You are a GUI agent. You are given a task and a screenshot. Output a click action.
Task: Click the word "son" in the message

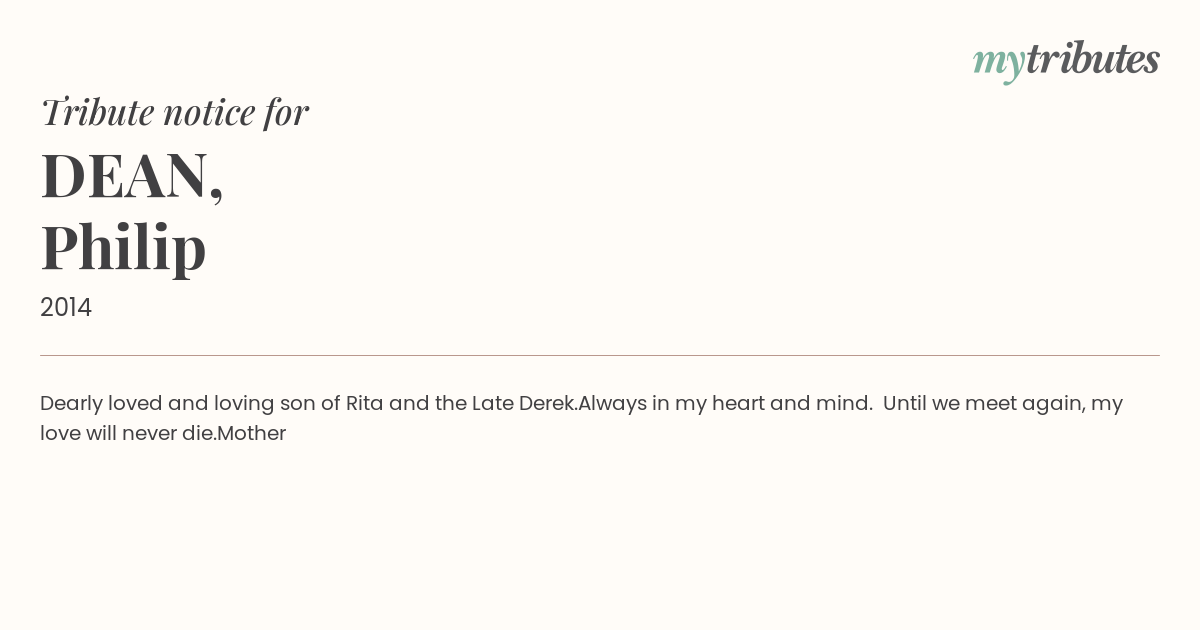pyautogui.click(x=297, y=404)
